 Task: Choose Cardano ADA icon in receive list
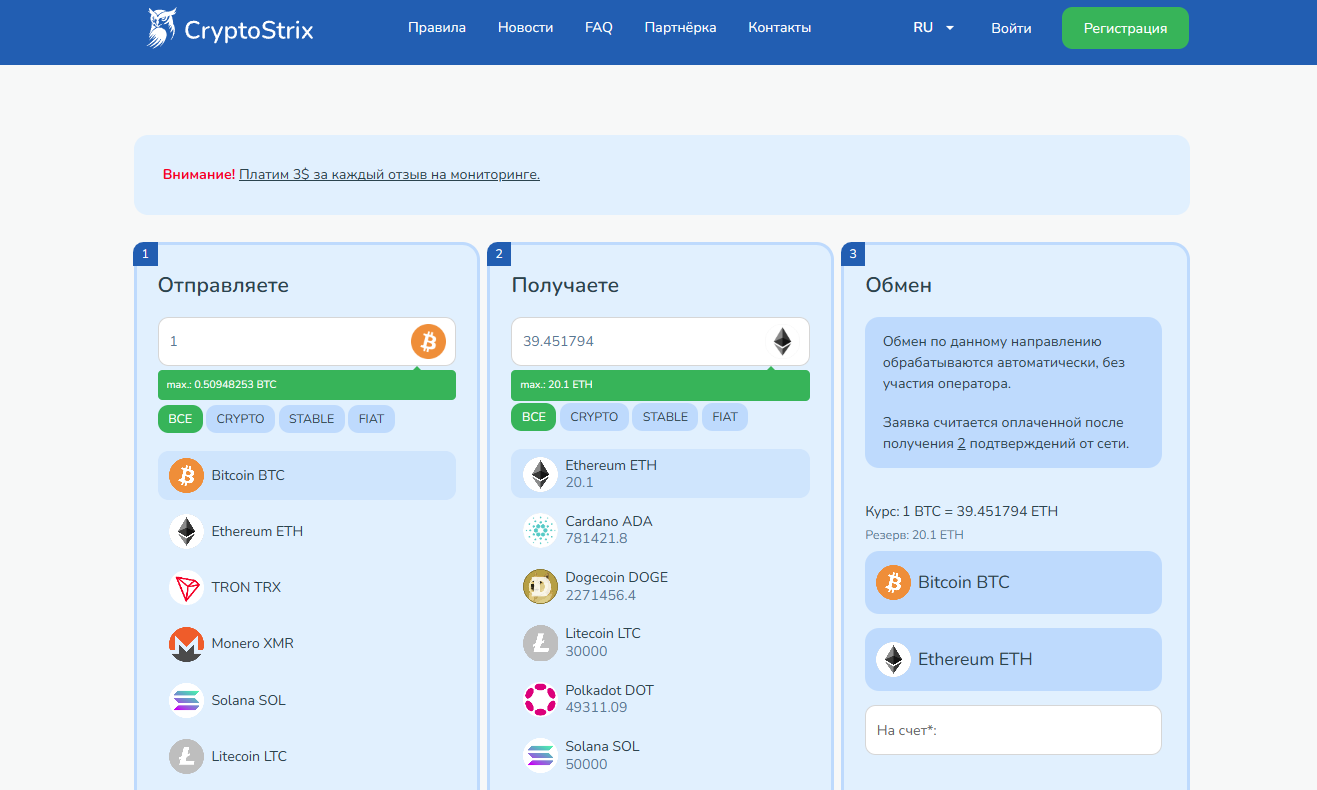pos(540,530)
